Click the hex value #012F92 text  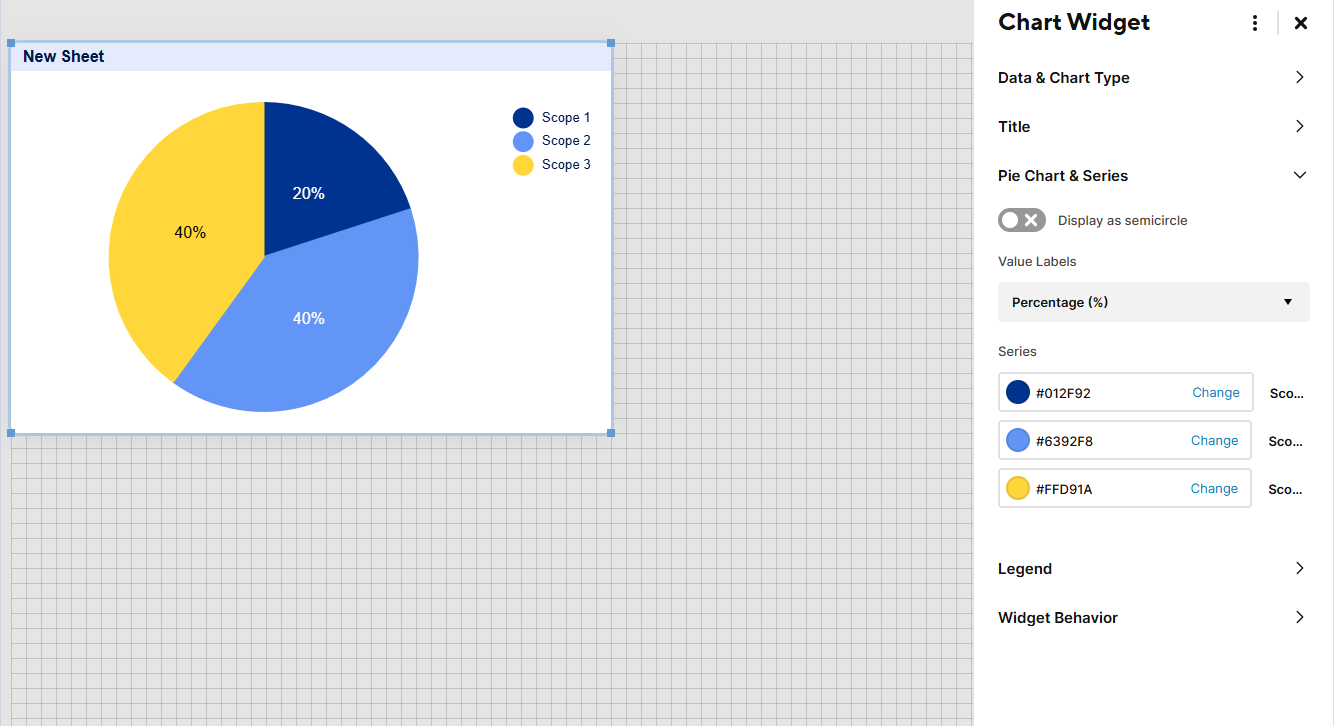tap(1063, 393)
